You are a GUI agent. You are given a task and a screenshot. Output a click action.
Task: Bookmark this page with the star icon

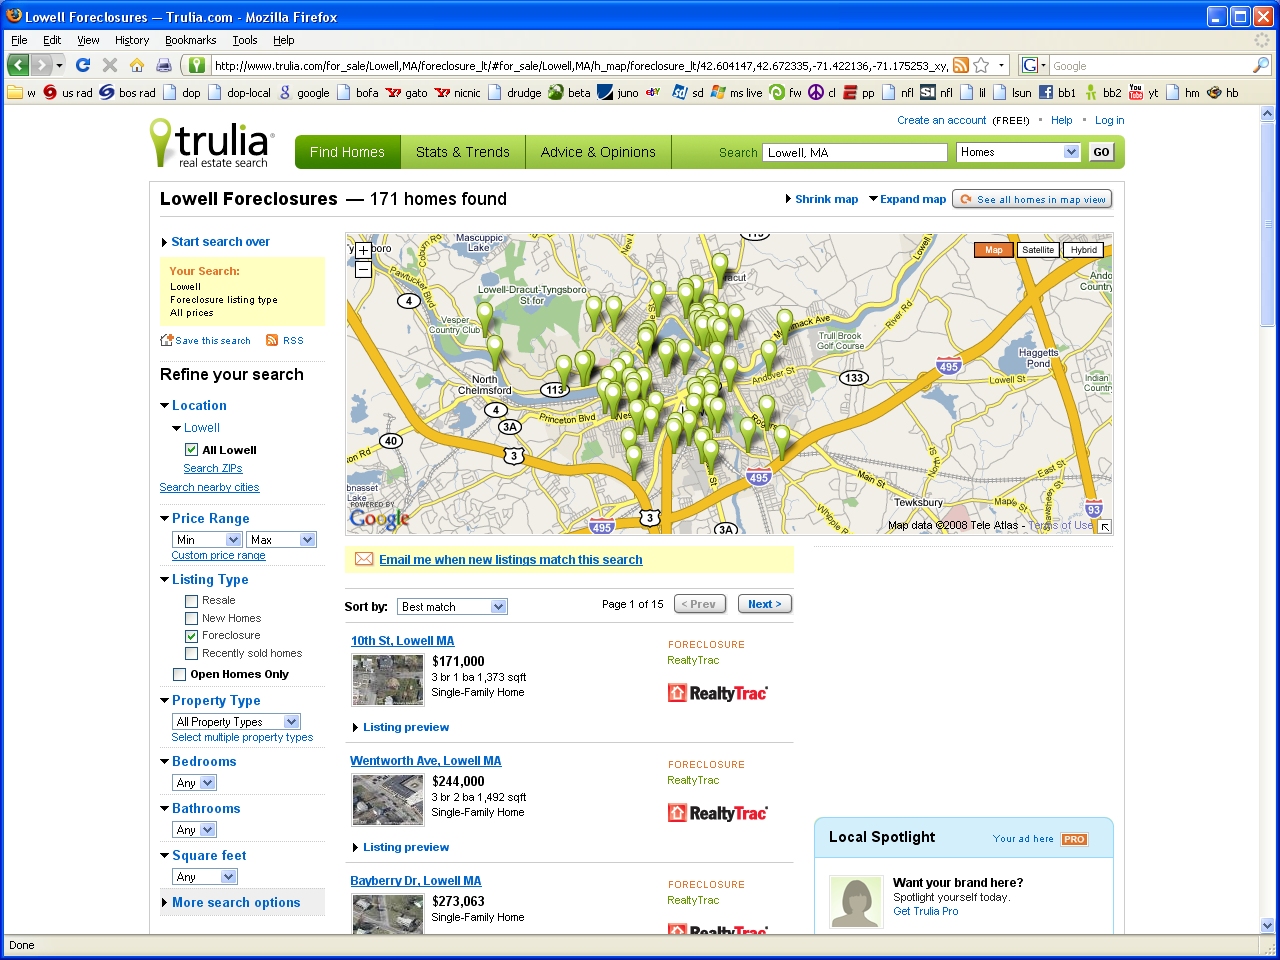click(981, 65)
